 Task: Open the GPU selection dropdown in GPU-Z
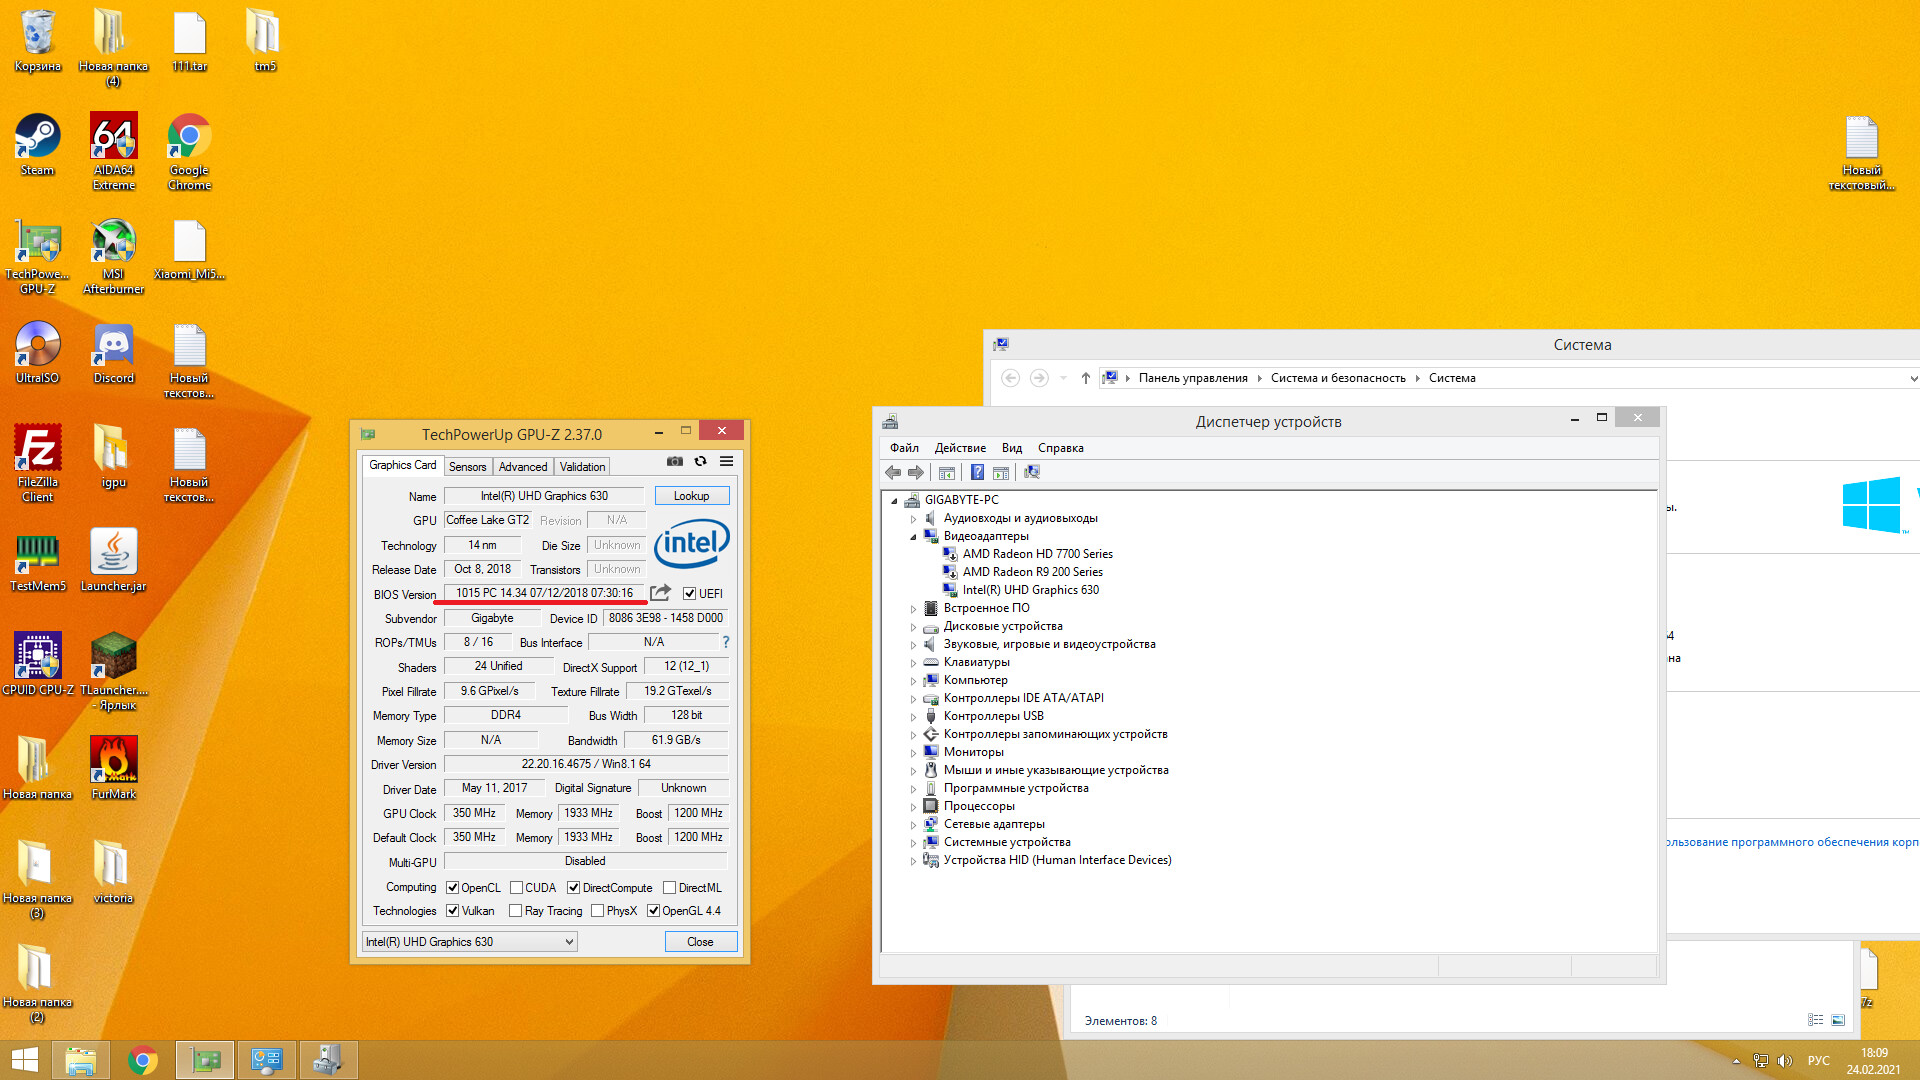469,942
